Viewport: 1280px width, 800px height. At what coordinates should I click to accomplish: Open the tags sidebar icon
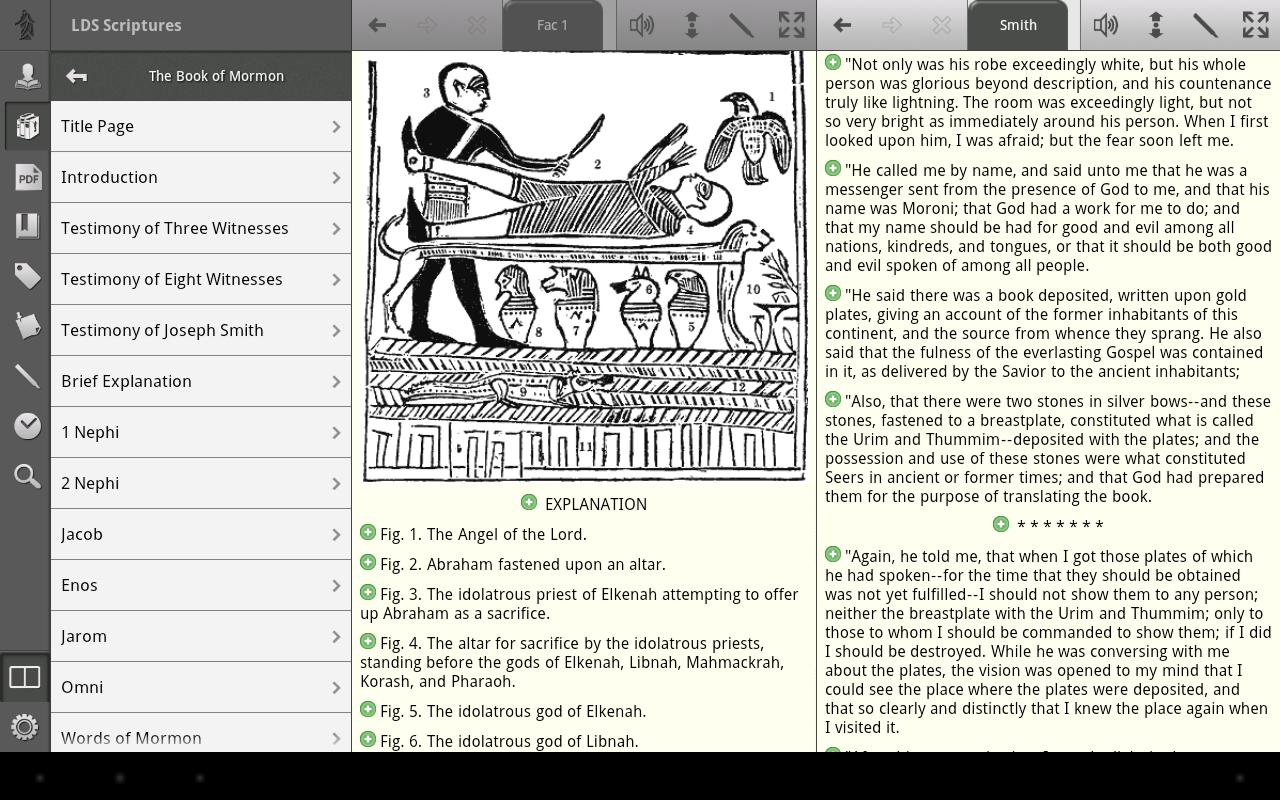(27, 275)
